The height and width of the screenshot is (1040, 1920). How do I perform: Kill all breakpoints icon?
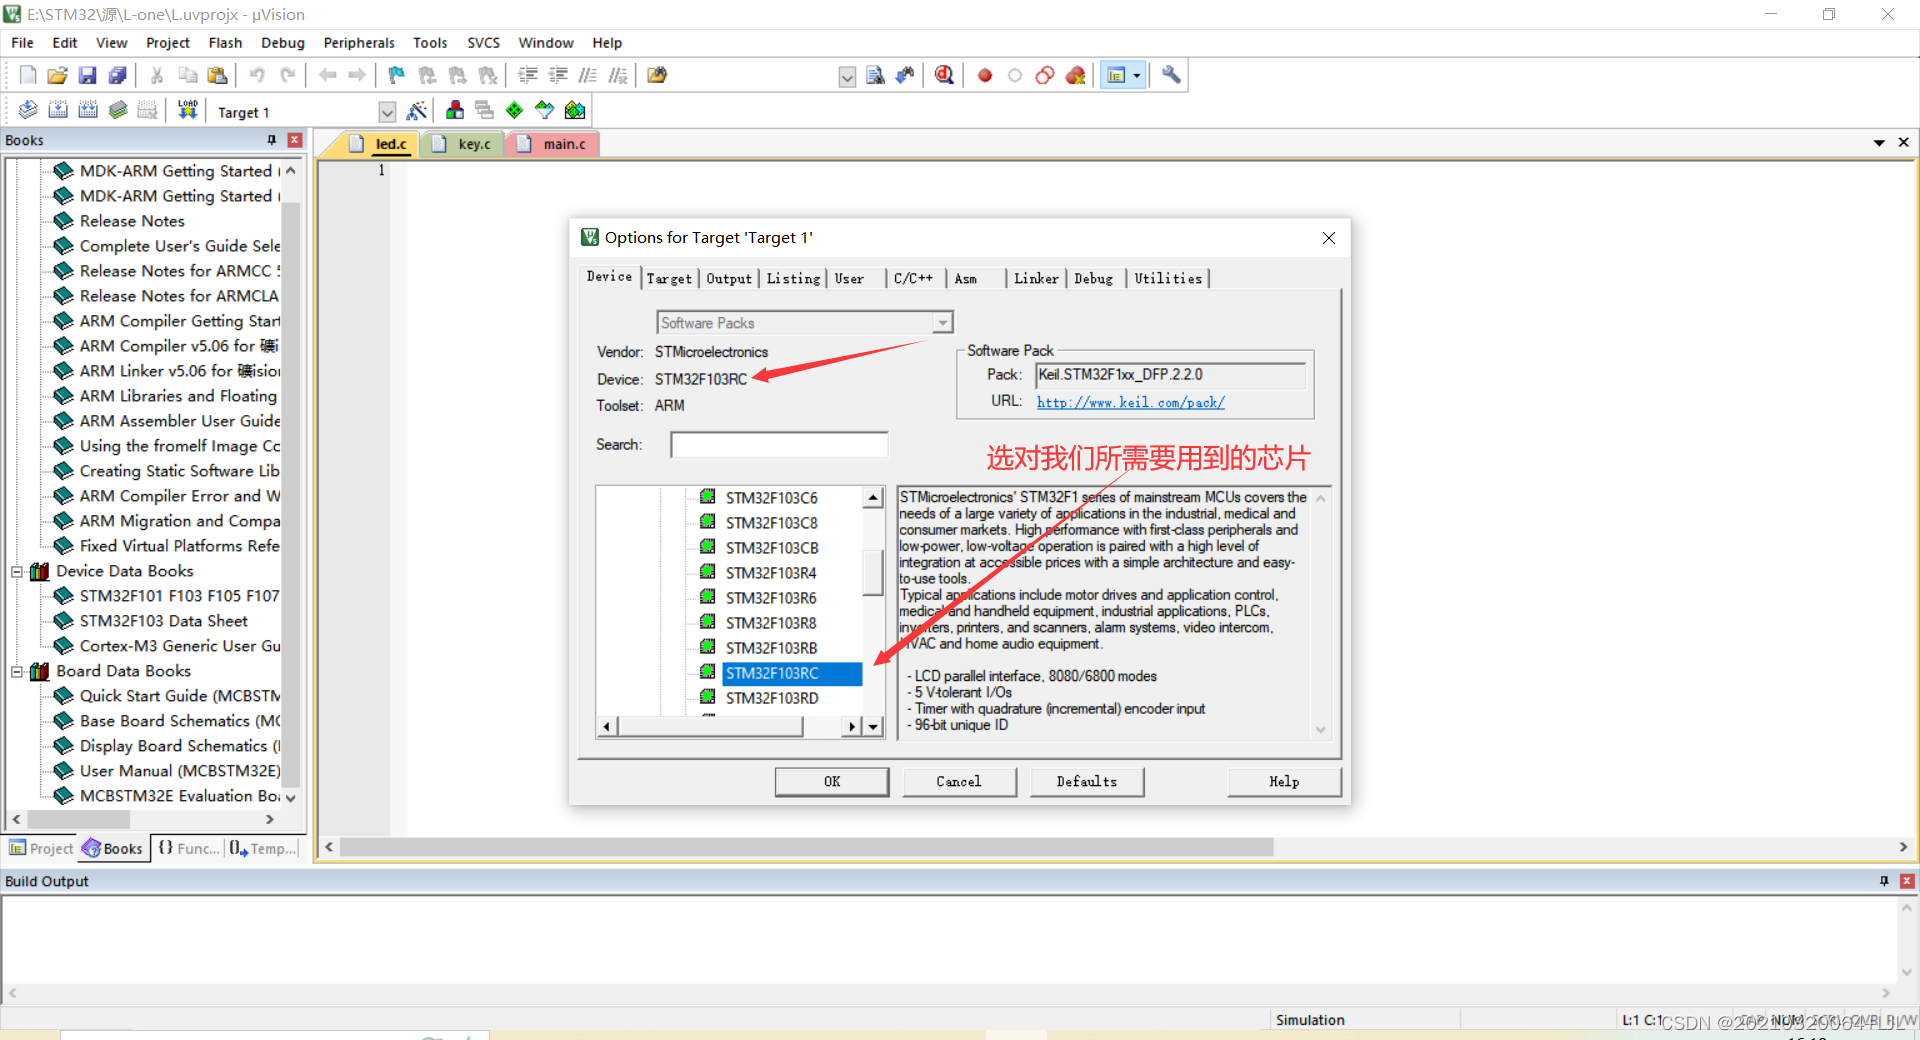click(x=1075, y=75)
